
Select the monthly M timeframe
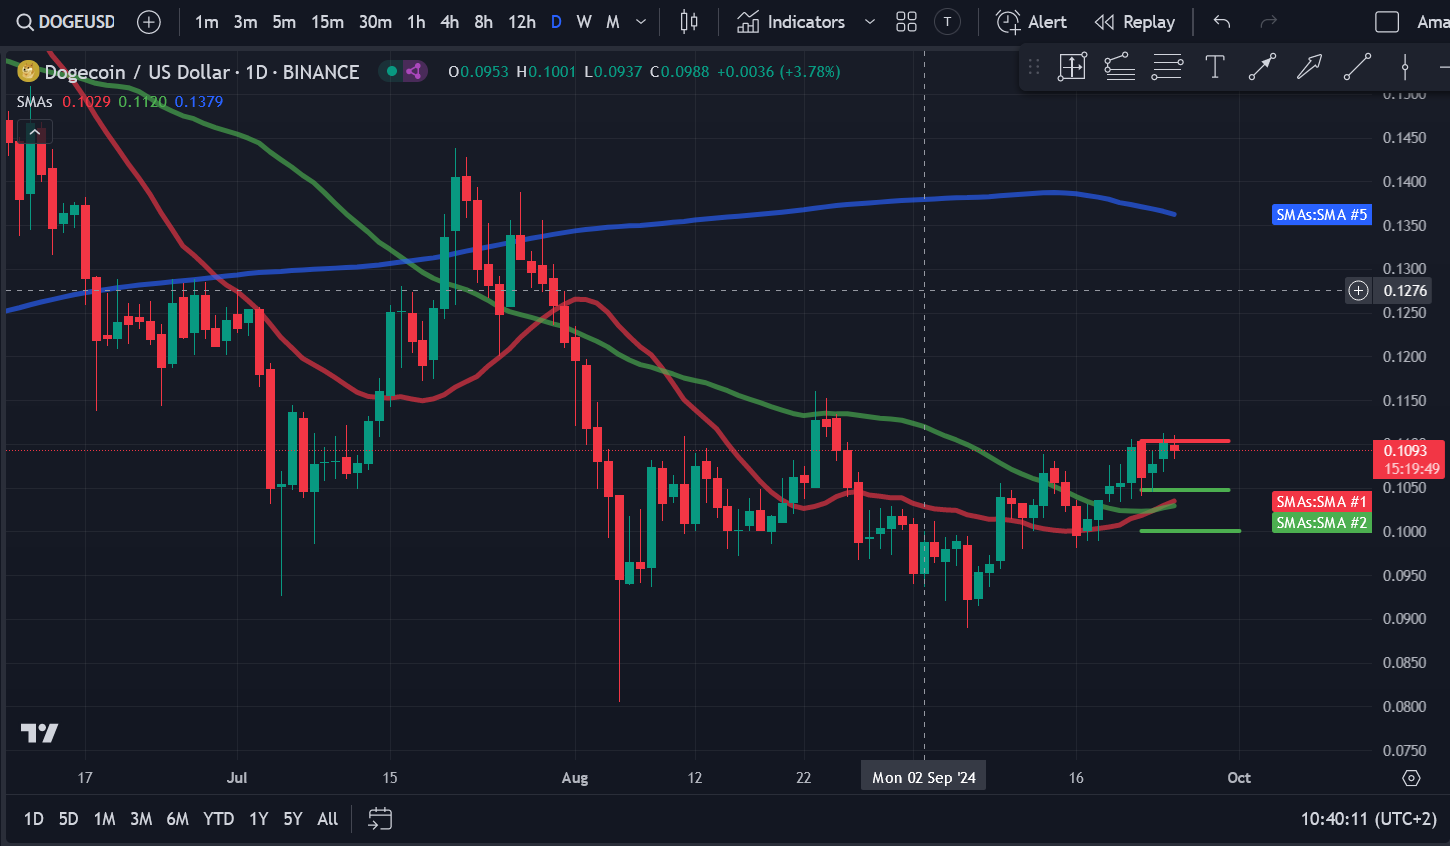[x=613, y=22]
